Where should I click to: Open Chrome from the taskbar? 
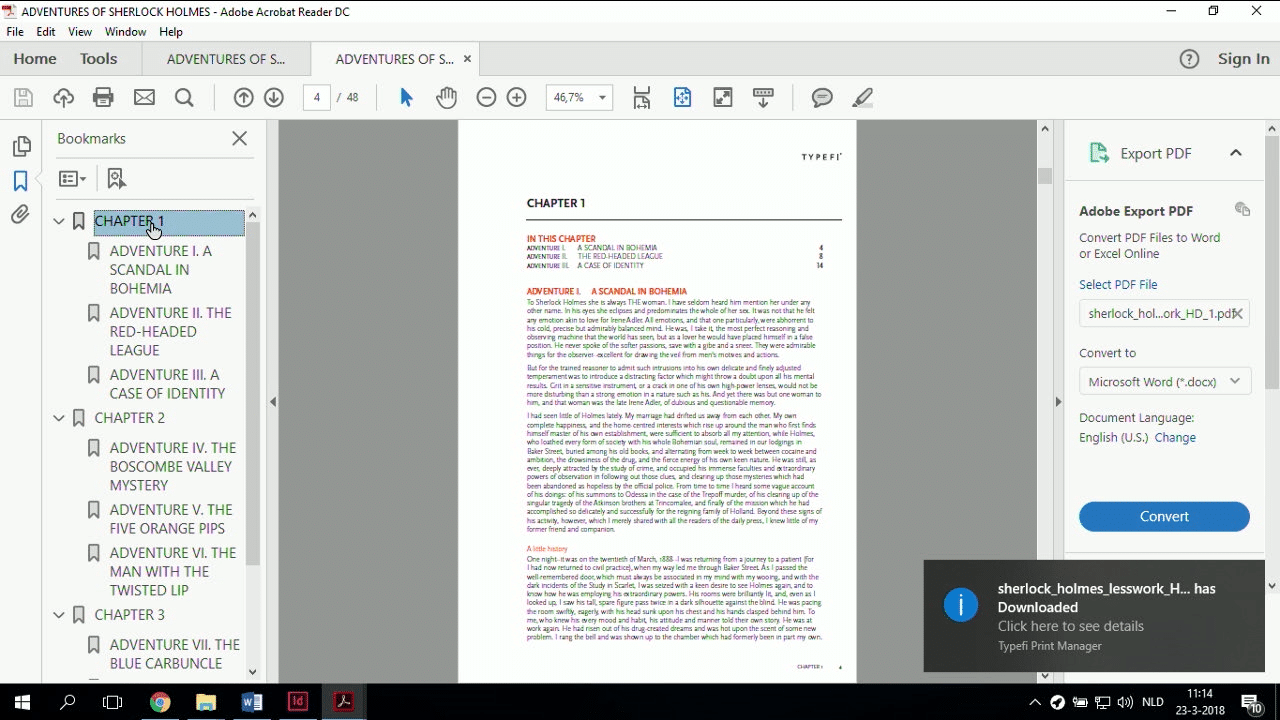(x=160, y=702)
